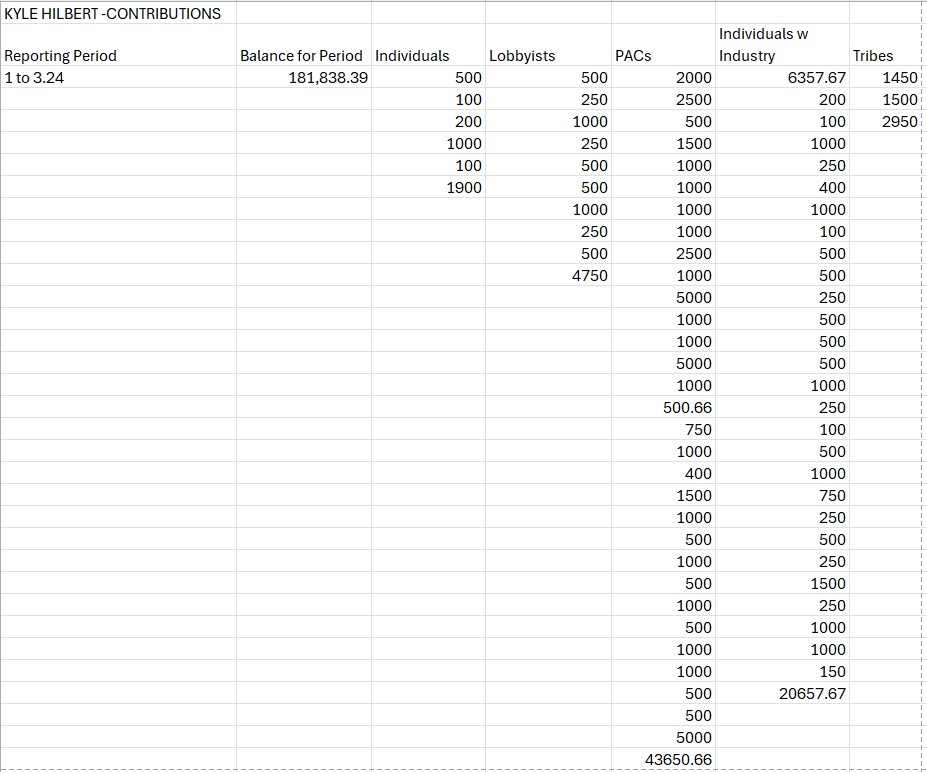Viewport: 927px width, 772px height.
Task: Select the 150 cell under Individuals w Industry
Action: (x=832, y=672)
